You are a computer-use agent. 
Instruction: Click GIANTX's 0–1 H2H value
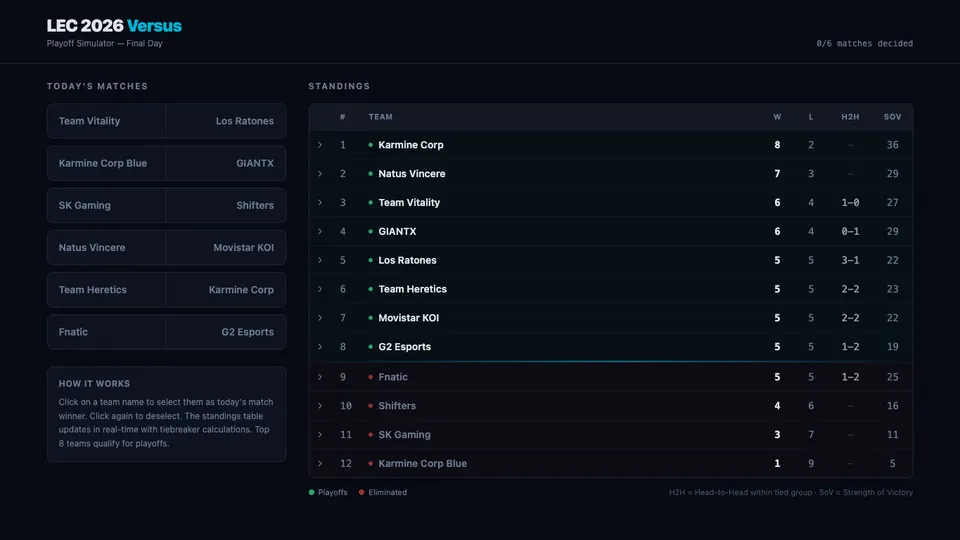(850, 231)
